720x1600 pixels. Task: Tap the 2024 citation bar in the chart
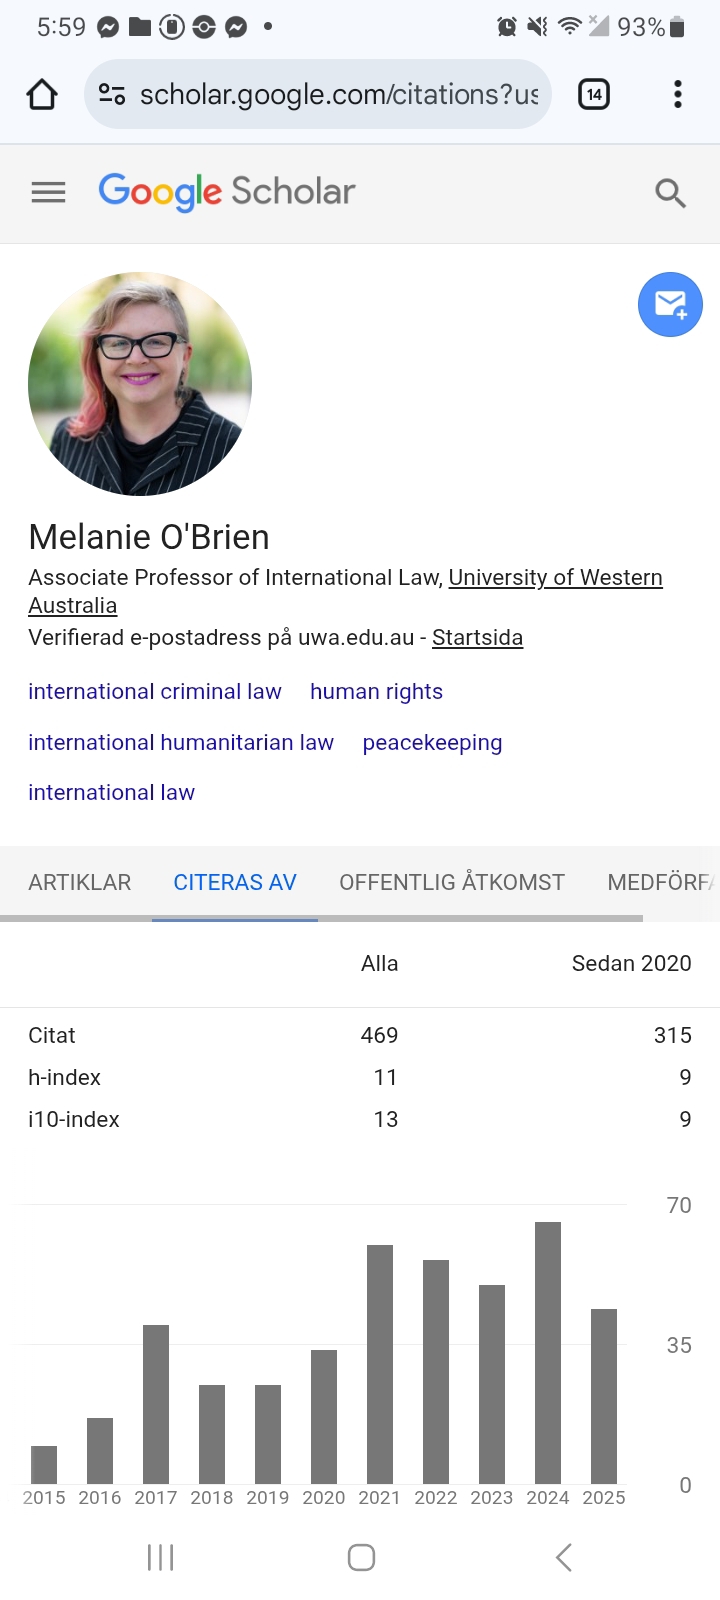point(548,1352)
